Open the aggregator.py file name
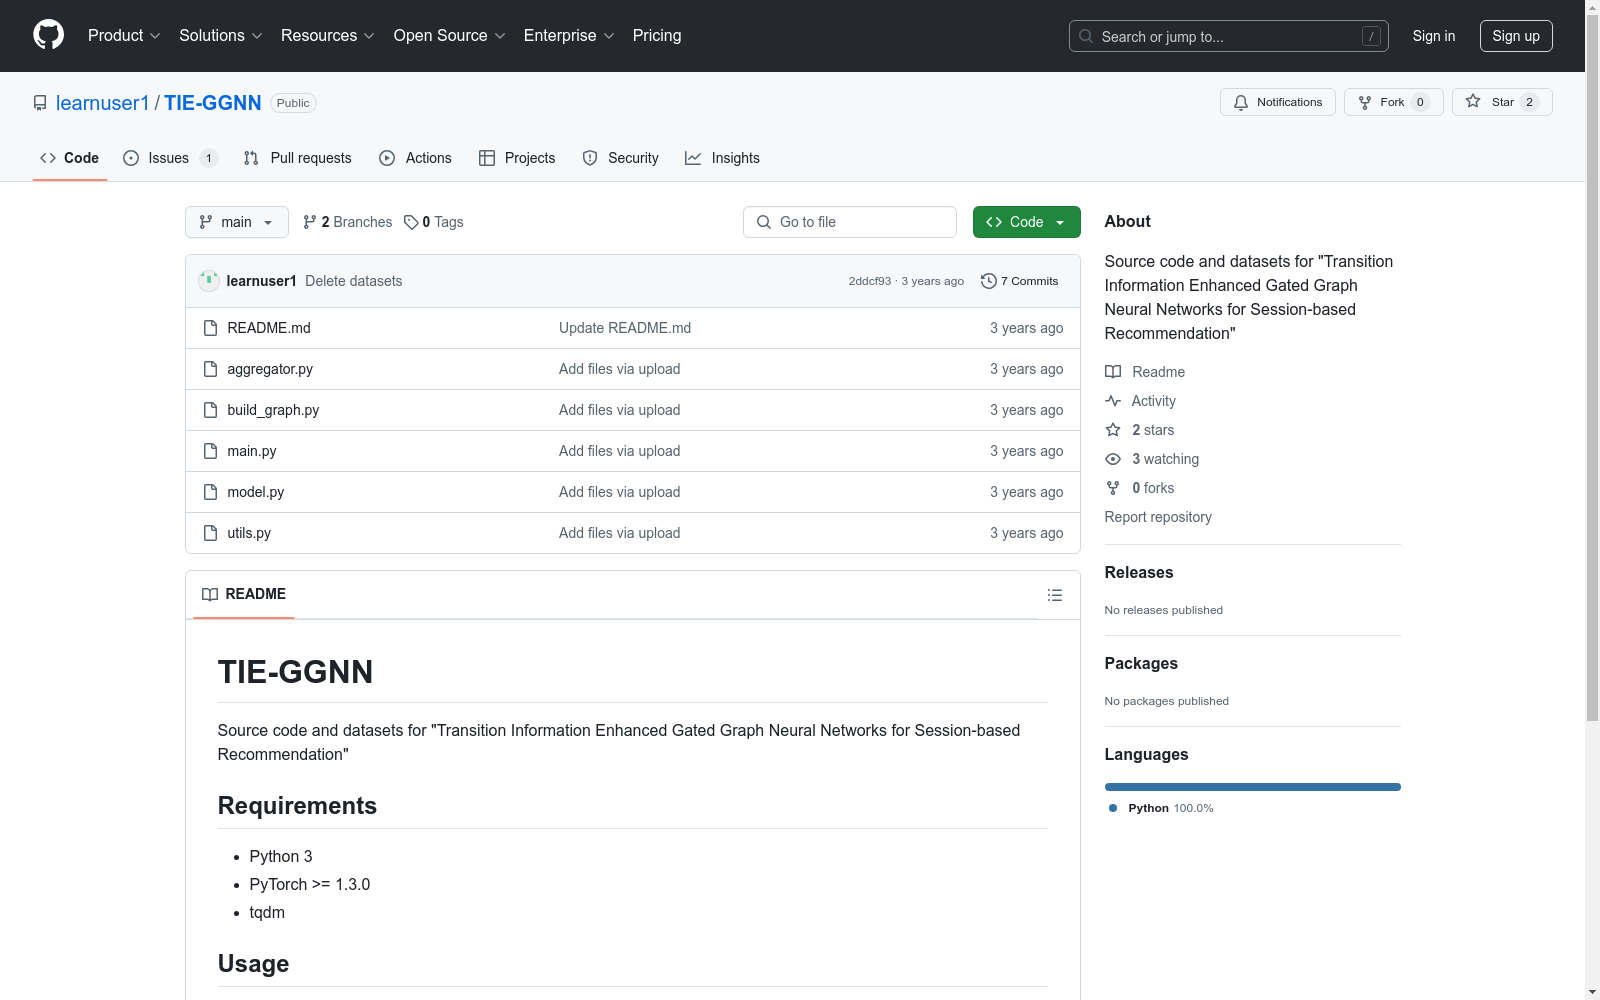Viewport: 1600px width, 1000px height. tap(270, 369)
